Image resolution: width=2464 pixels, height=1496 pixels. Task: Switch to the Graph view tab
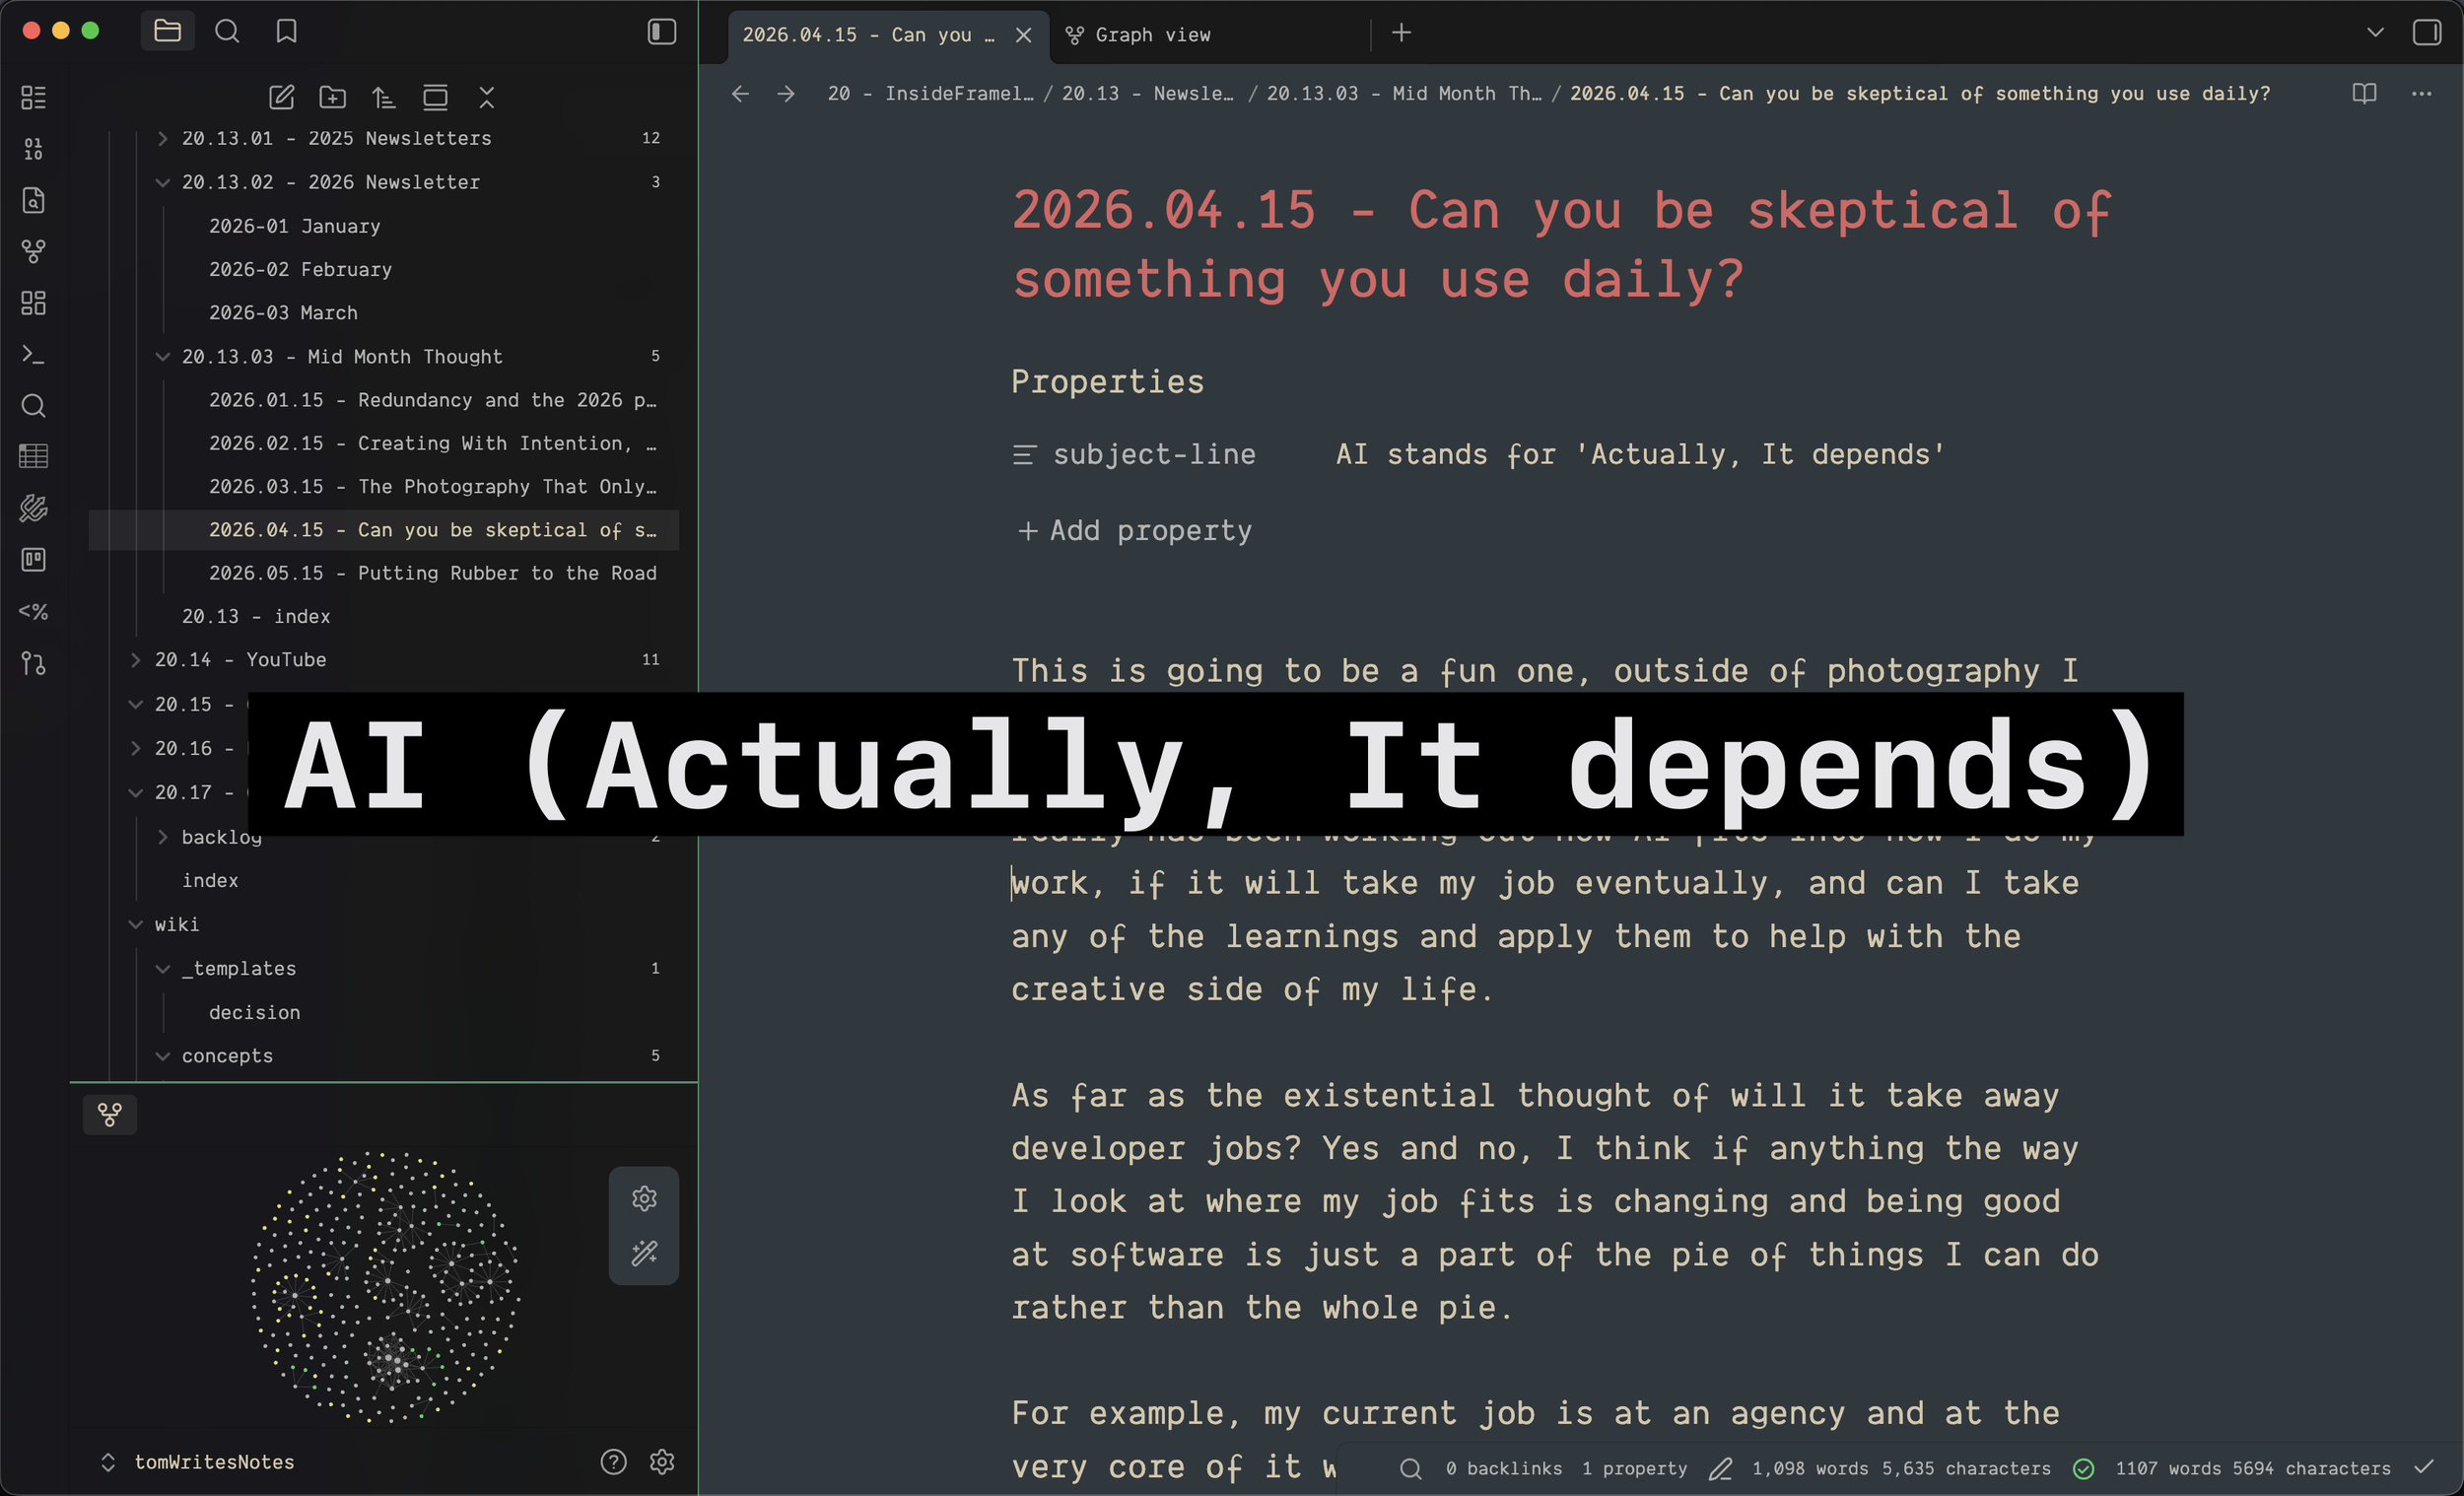pyautogui.click(x=1152, y=35)
